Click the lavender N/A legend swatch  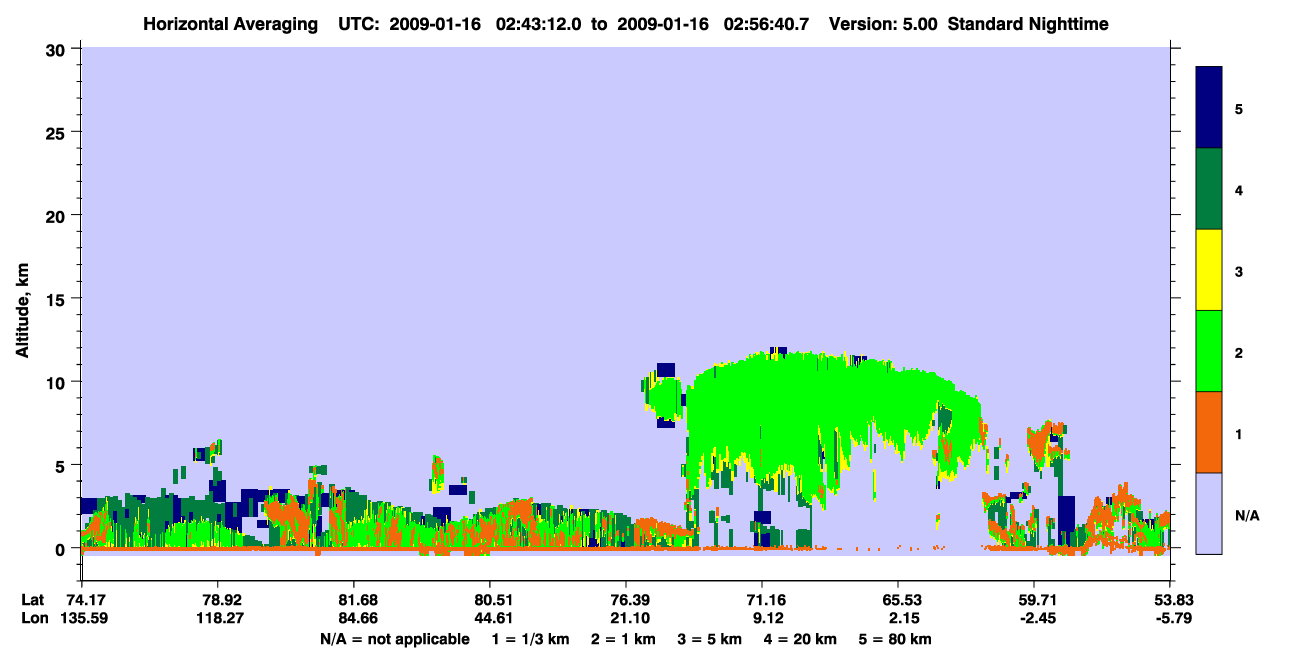(x=1209, y=513)
